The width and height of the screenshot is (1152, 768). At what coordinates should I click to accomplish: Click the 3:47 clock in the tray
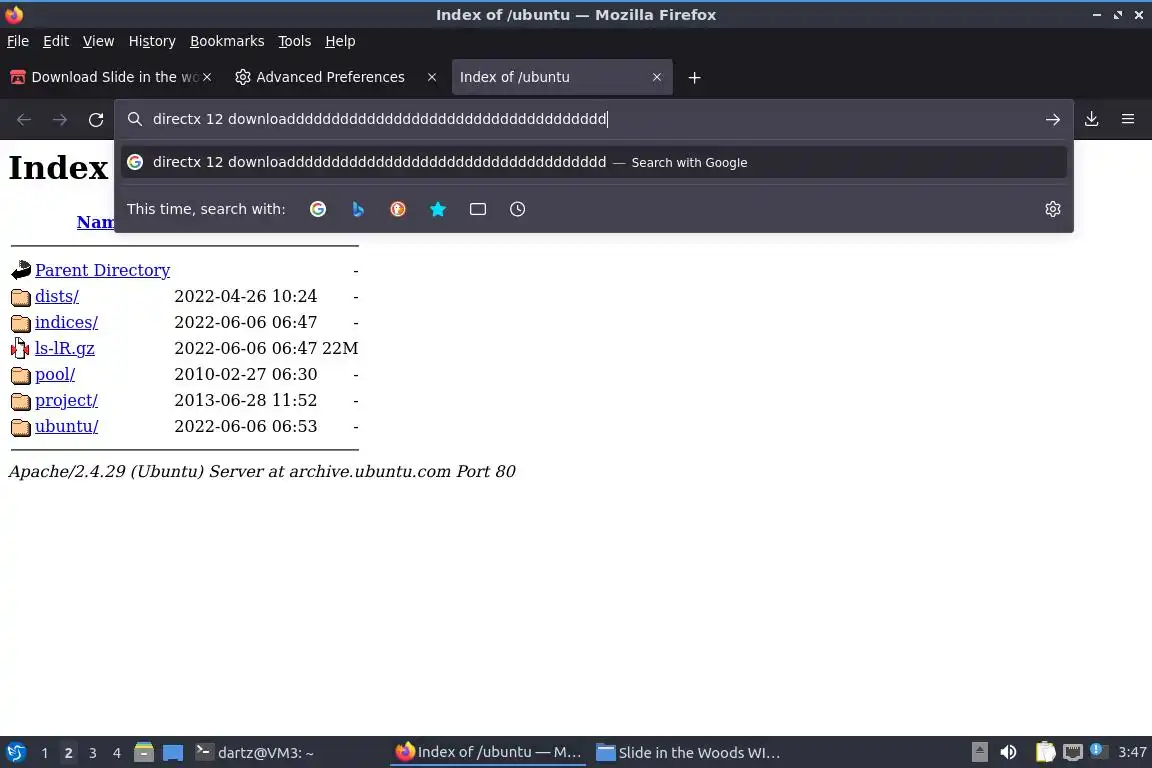(1132, 753)
